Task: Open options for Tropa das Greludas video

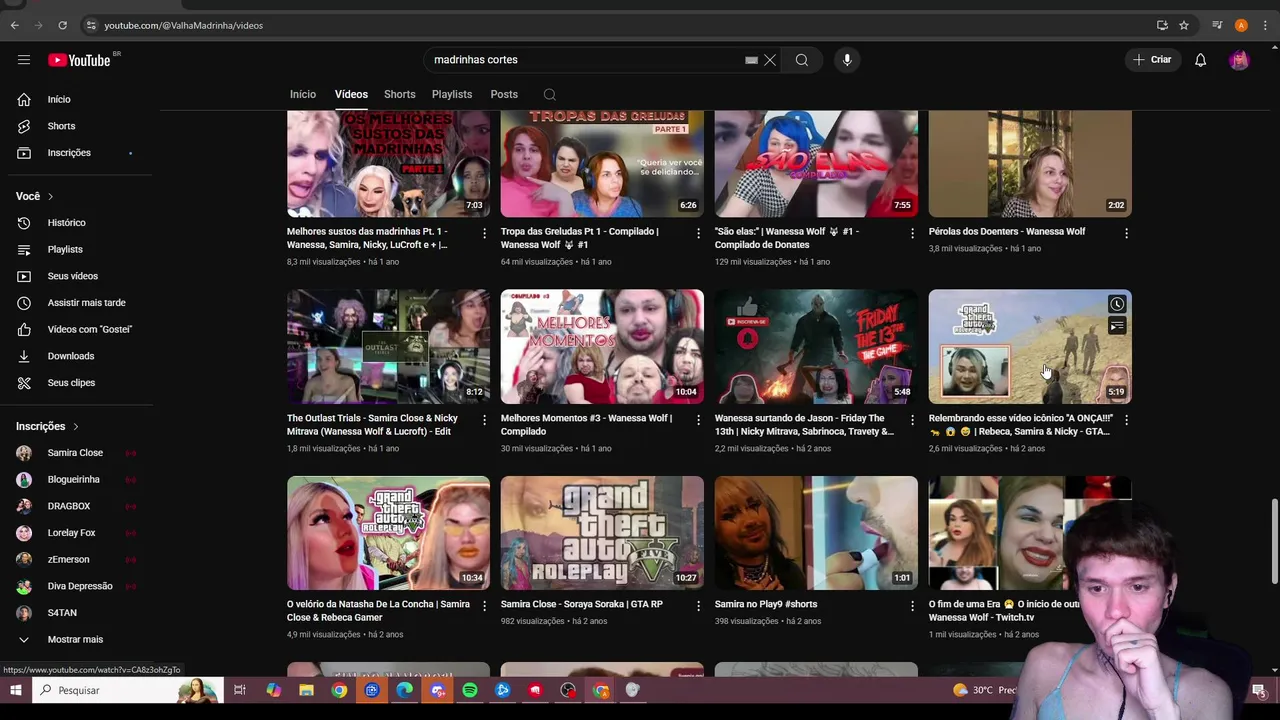Action: (x=699, y=233)
